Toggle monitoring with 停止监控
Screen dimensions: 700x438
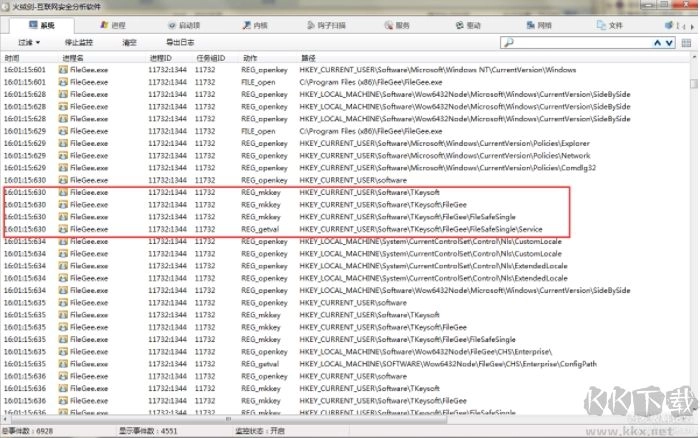(78, 44)
